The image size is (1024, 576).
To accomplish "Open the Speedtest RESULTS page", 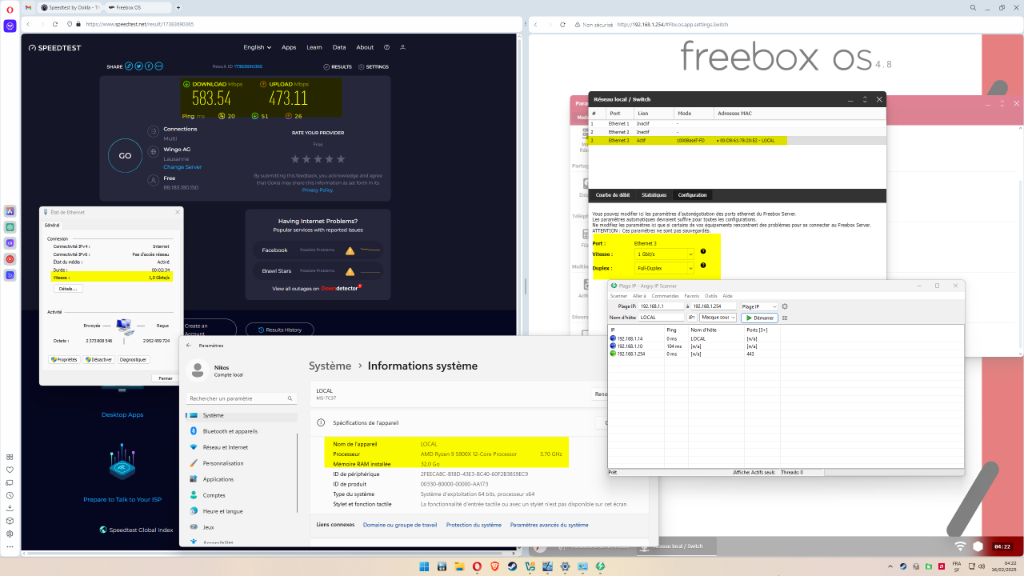I will pyautogui.click(x=338, y=67).
